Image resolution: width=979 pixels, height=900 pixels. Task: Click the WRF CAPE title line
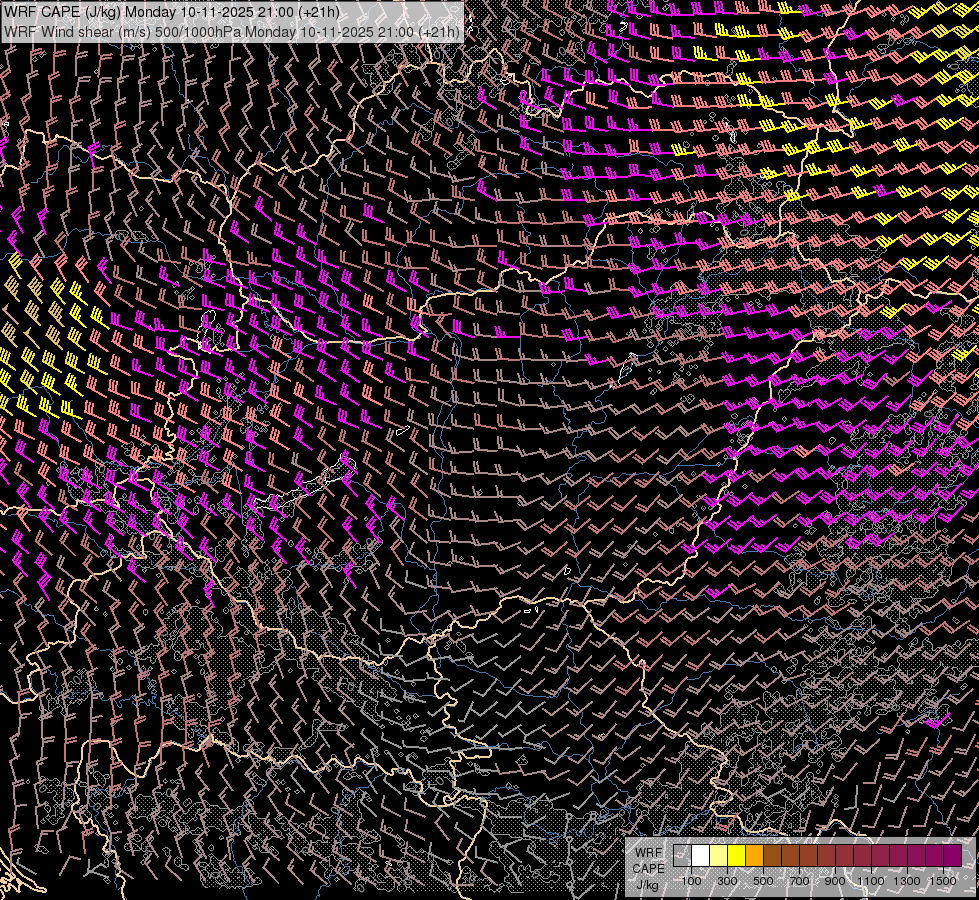(172, 12)
